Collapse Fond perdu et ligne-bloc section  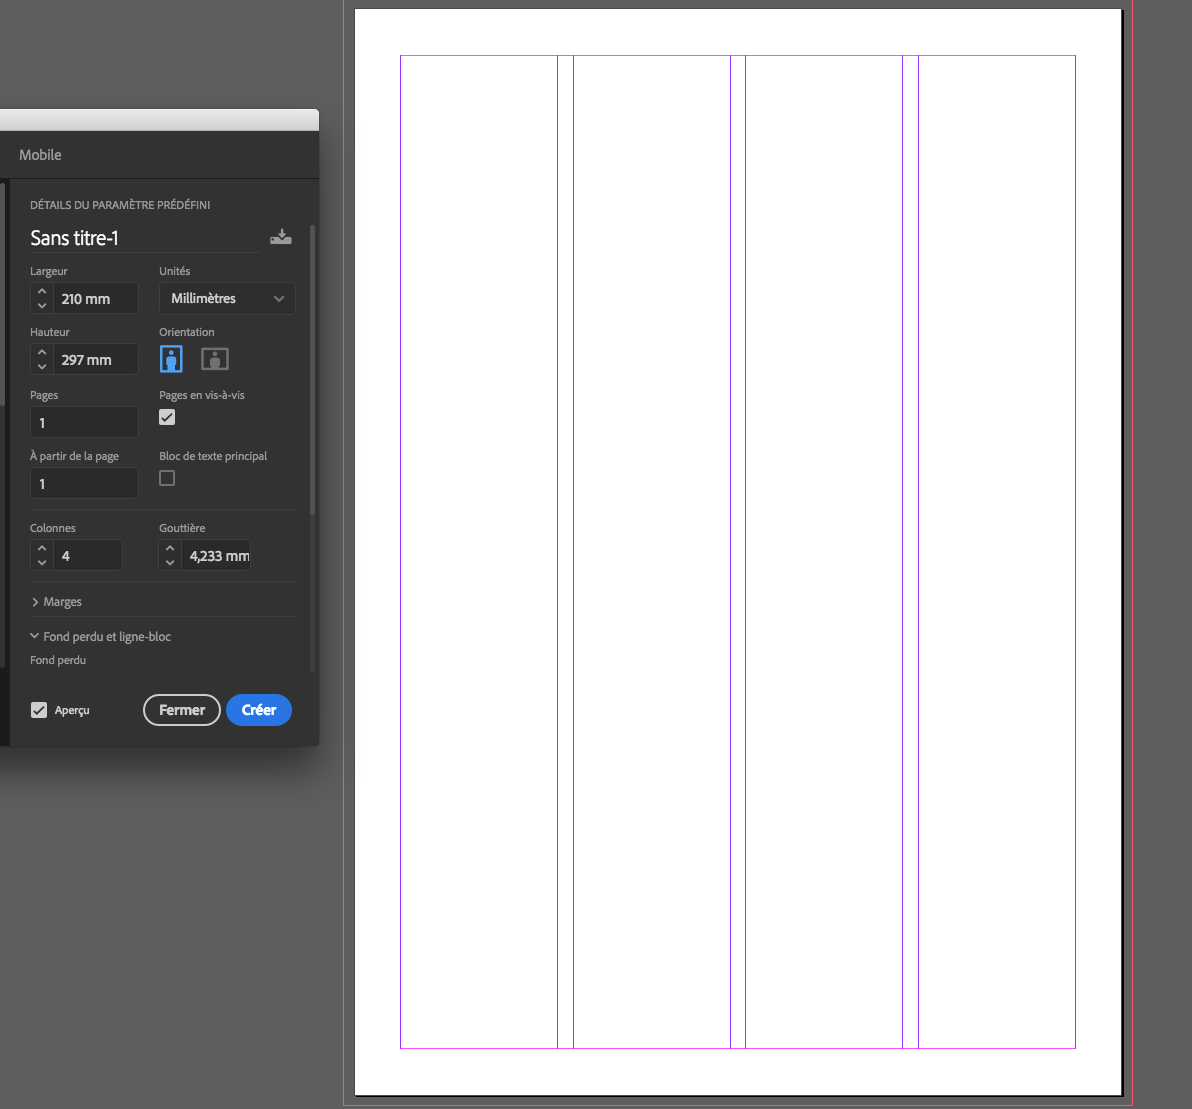tap(100, 636)
